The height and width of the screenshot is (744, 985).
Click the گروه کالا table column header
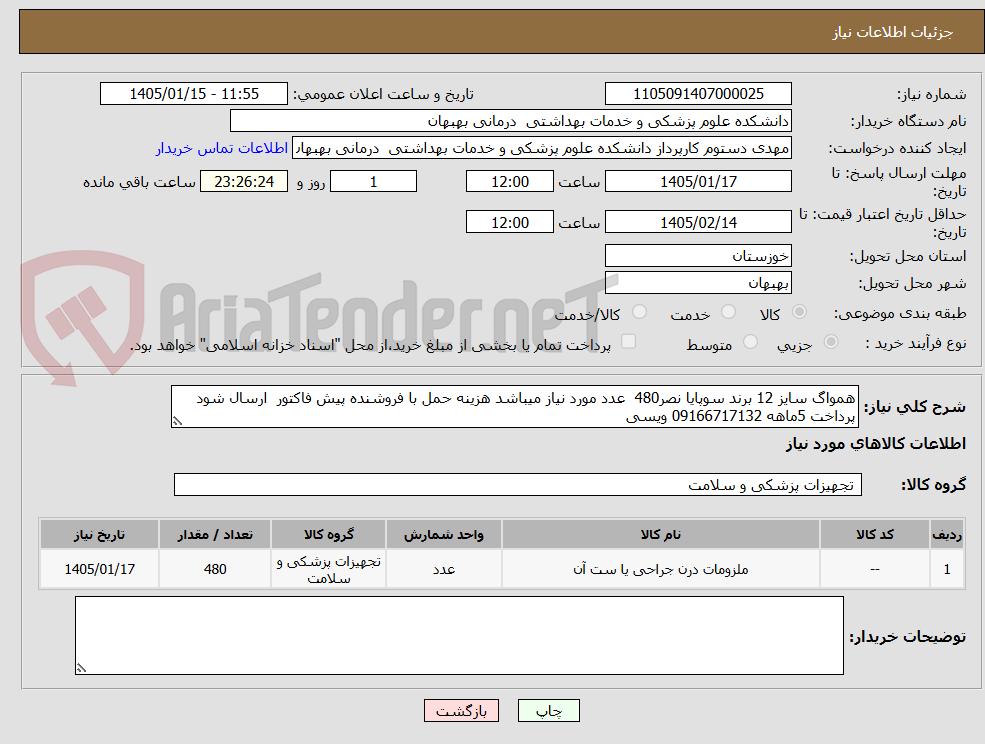point(329,534)
